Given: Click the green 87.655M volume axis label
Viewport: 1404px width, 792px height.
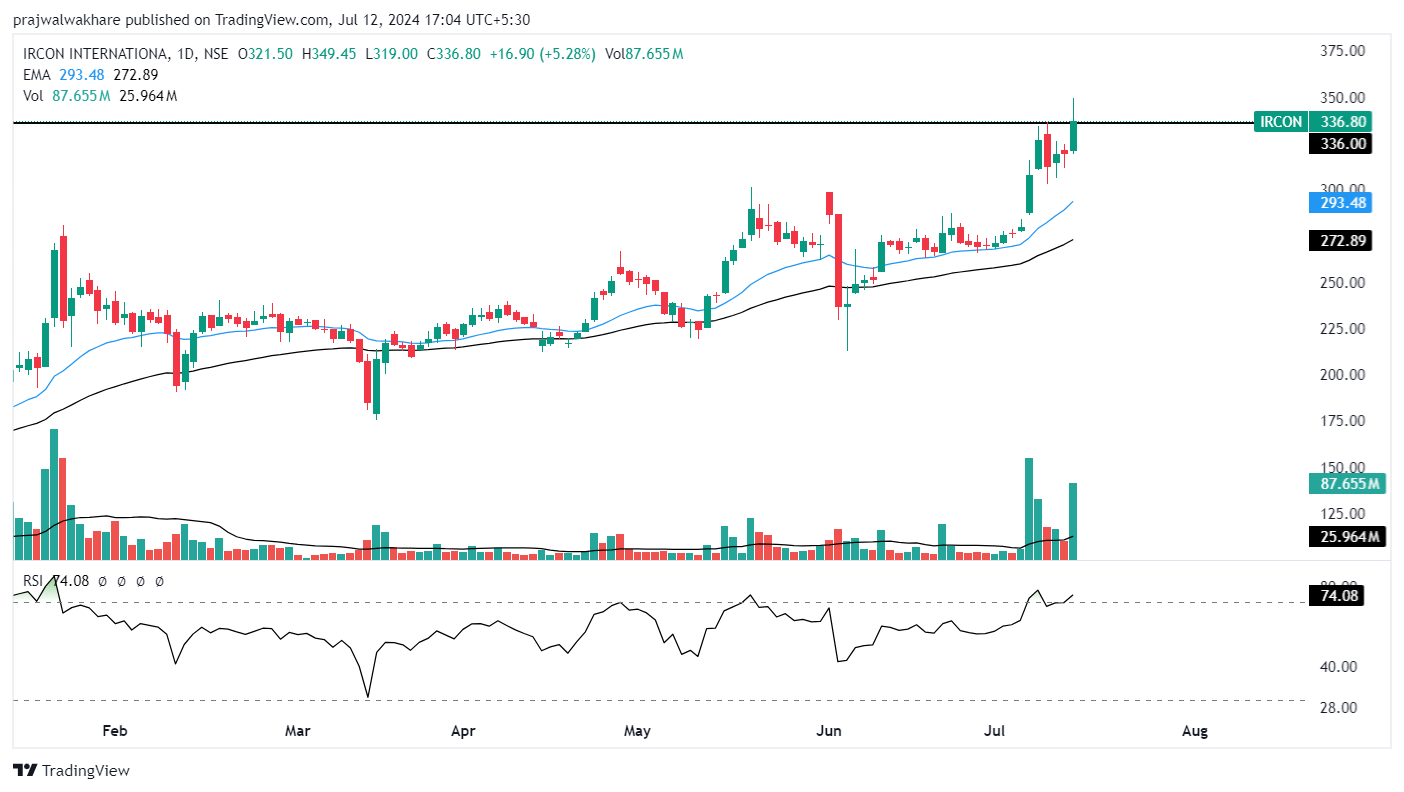Looking at the screenshot, I should coord(1346,484).
